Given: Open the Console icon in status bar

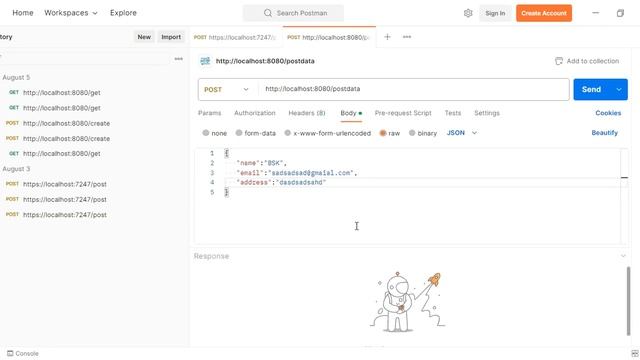Looking at the screenshot, I should [10, 353].
